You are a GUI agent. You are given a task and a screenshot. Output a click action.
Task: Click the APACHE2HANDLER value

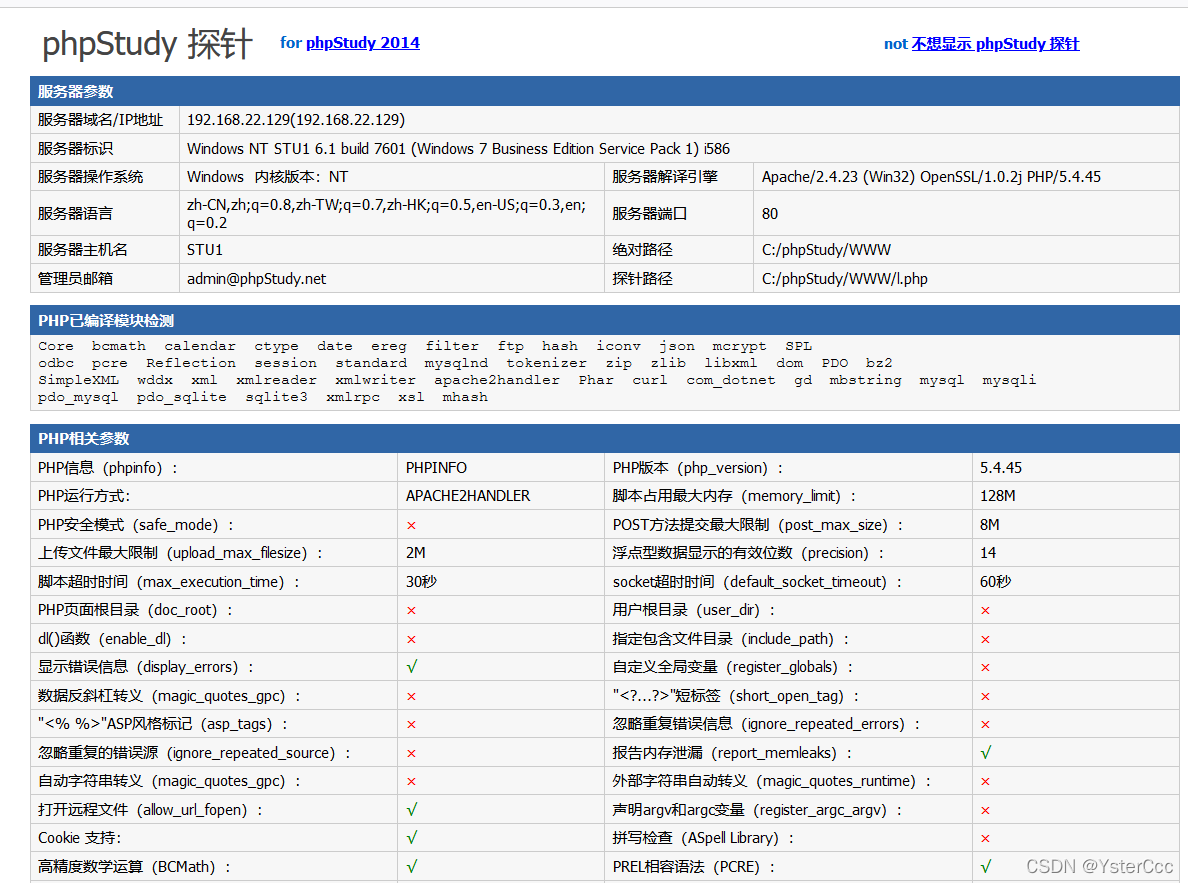pyautogui.click(x=467, y=496)
